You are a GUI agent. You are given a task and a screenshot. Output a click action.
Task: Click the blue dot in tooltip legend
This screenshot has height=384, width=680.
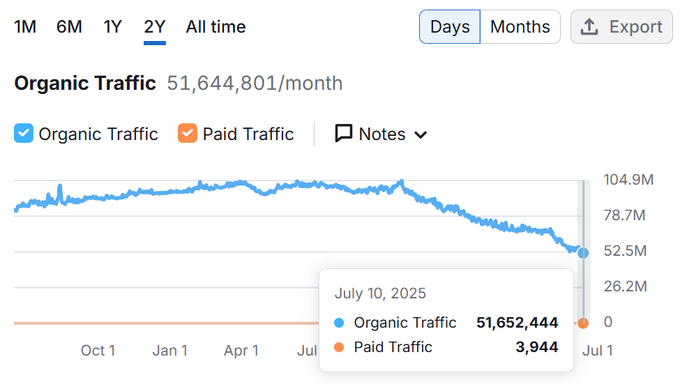(339, 323)
